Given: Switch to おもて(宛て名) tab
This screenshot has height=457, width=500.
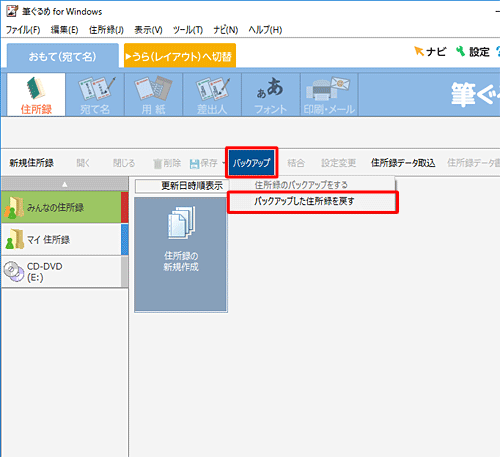Looking at the screenshot, I should pos(63,56).
